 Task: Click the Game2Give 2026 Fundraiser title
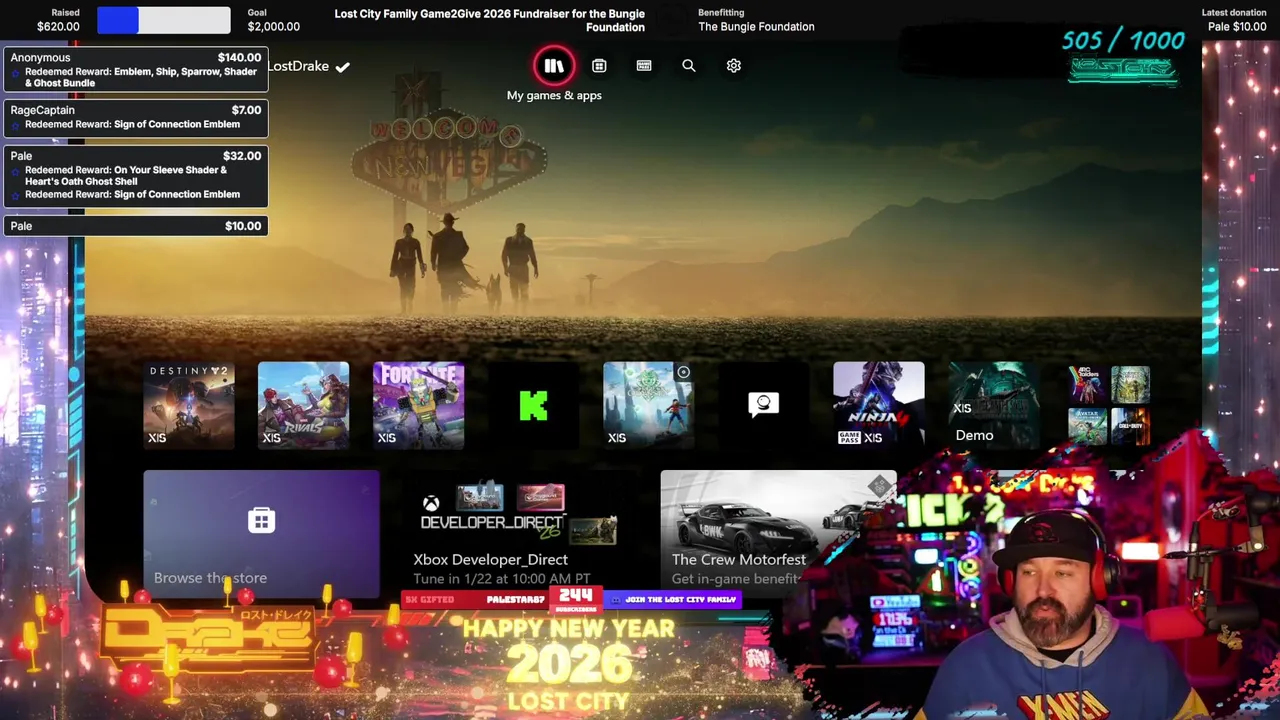tap(490, 20)
